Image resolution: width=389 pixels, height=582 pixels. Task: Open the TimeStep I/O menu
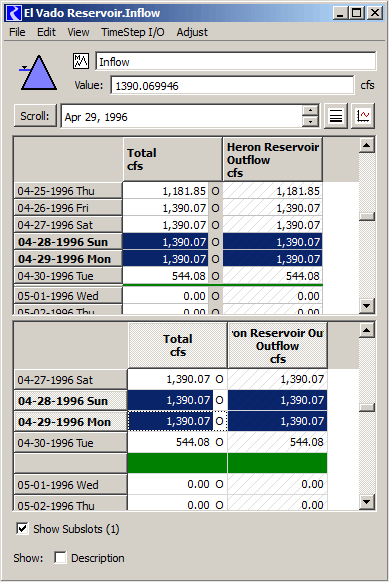[133, 32]
